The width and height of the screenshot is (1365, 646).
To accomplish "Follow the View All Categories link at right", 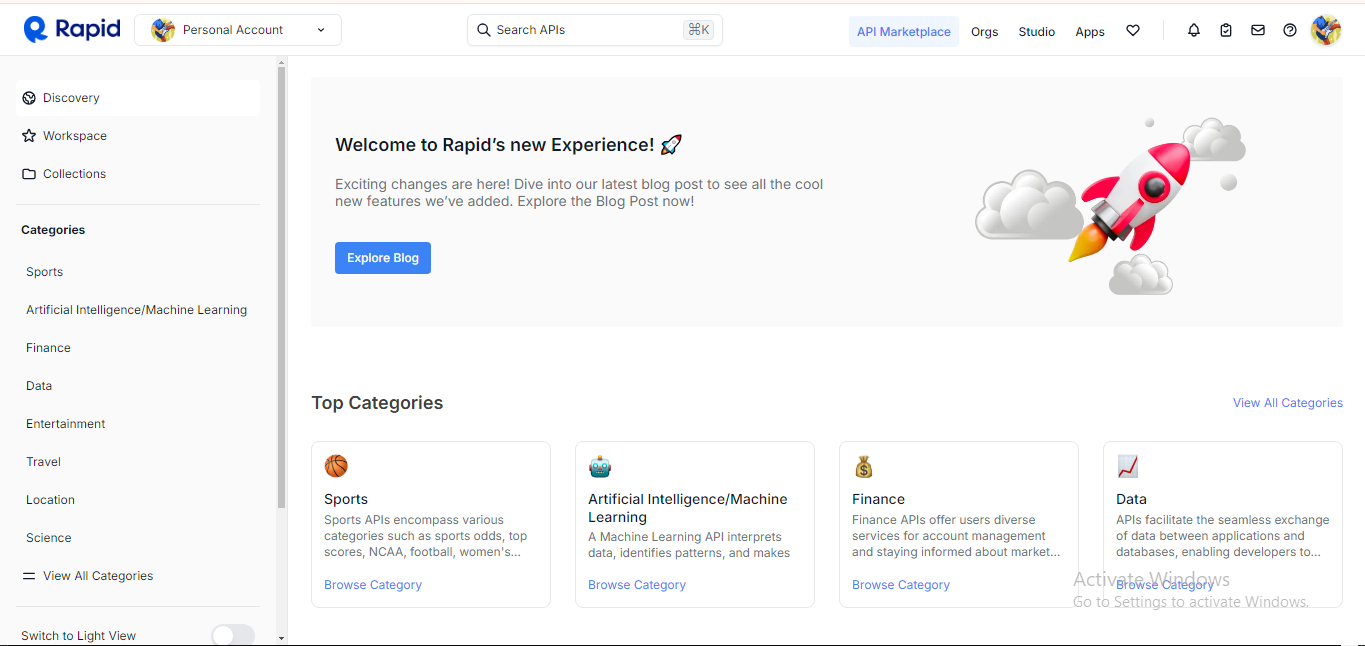I will (1287, 403).
